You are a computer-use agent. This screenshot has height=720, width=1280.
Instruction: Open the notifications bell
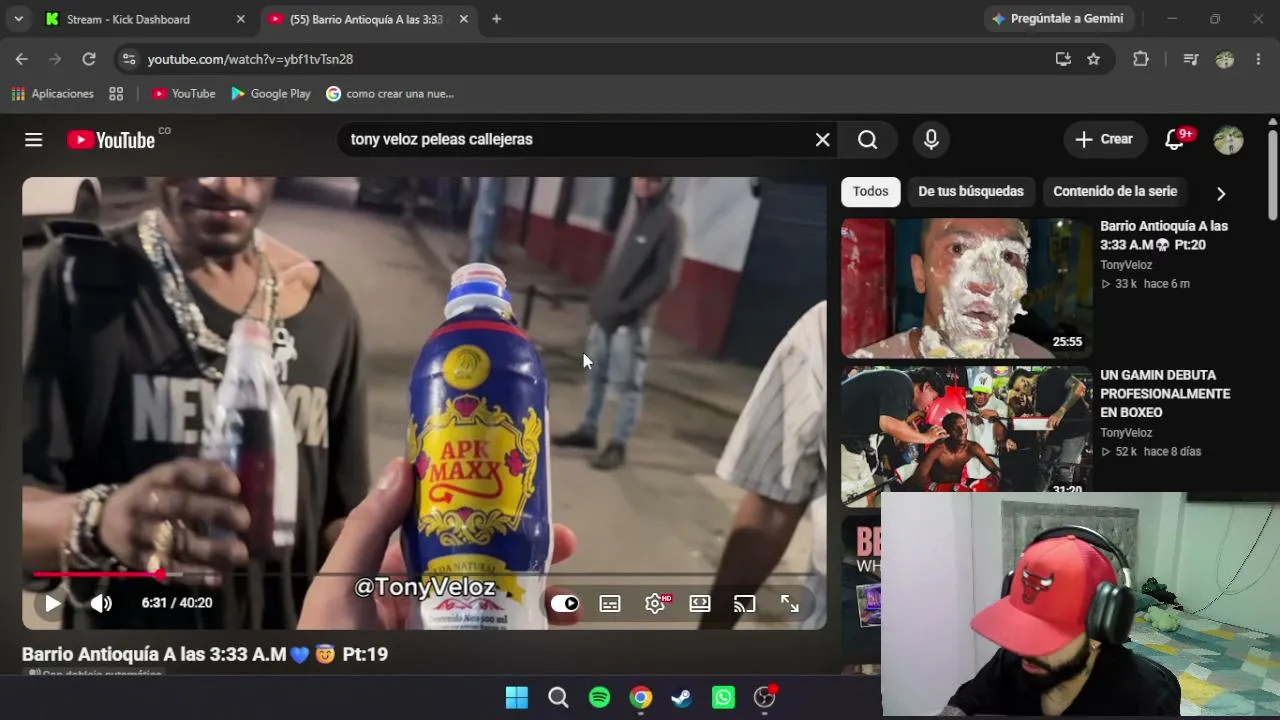coord(1175,140)
